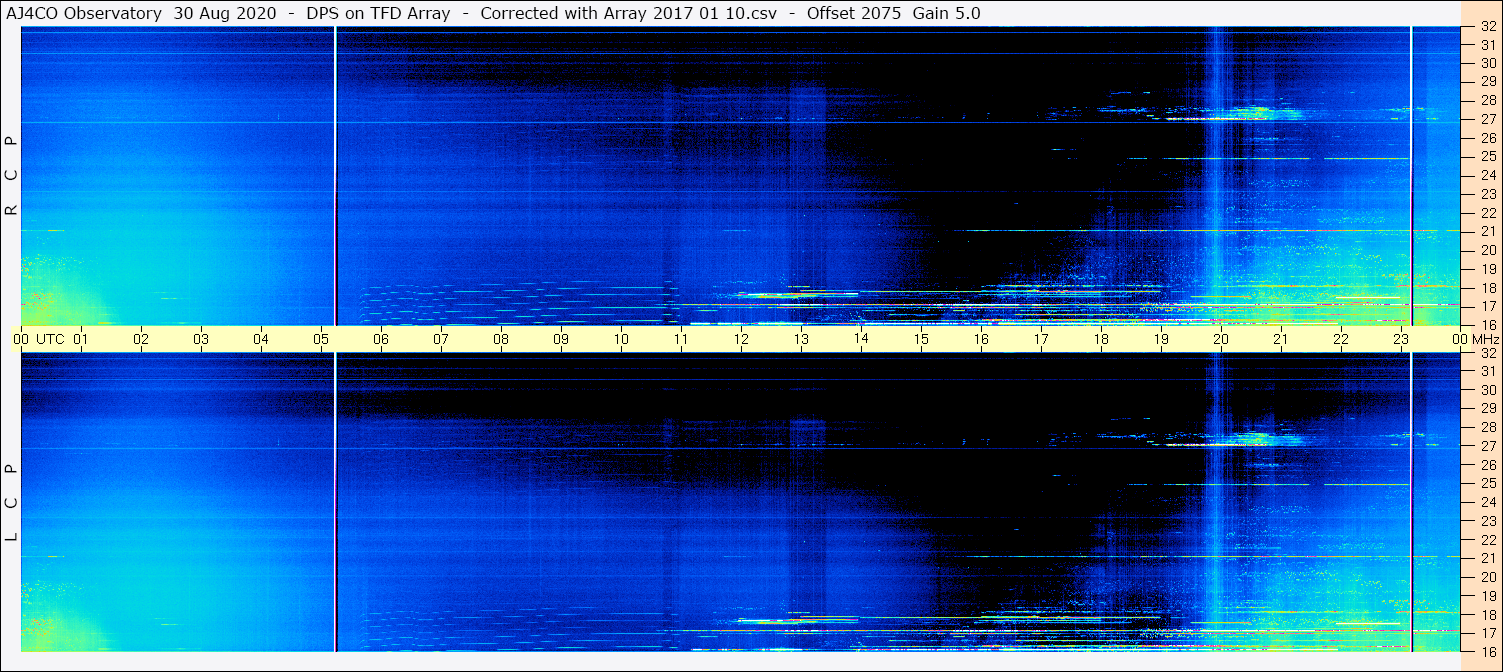Click 19 on the LCP panel frequency scale
Image resolution: width=1503 pixels, height=672 pixels.
tap(1487, 596)
